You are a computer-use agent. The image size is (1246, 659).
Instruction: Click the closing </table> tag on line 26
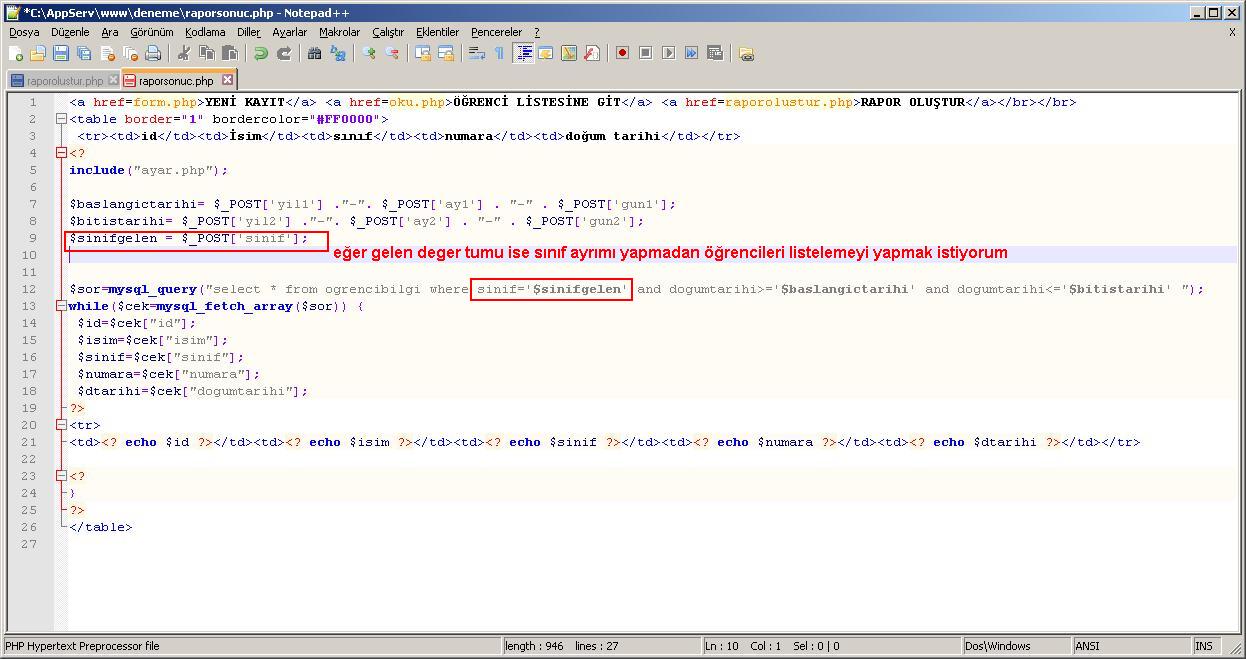pyautogui.click(x=101, y=527)
